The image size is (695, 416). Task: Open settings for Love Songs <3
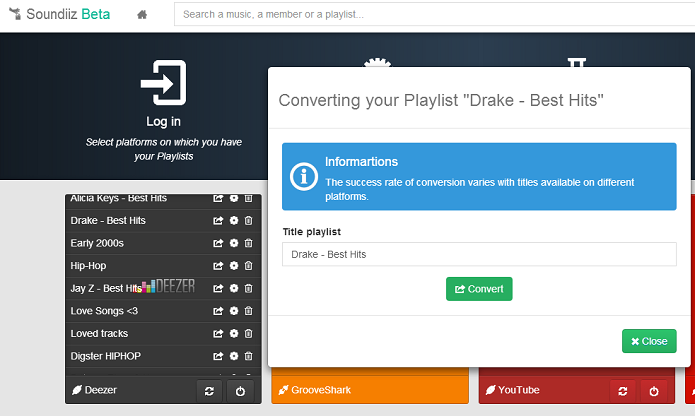[234, 311]
